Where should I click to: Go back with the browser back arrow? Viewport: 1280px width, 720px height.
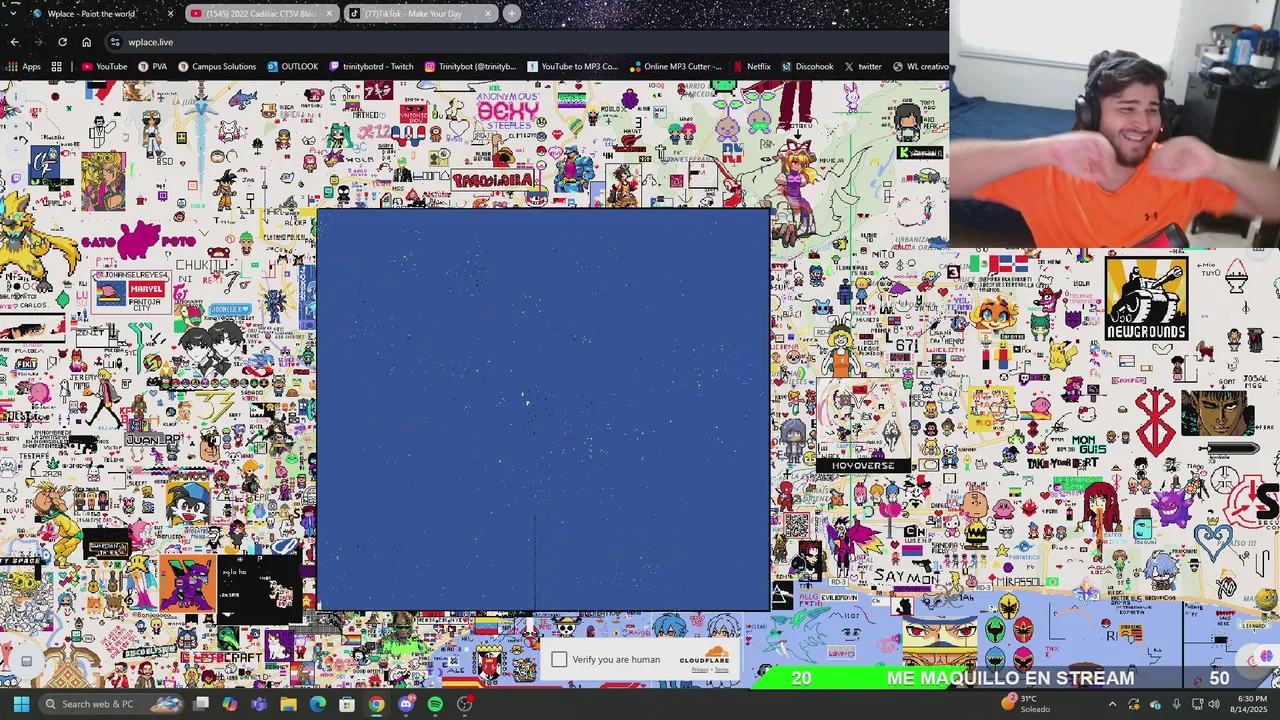click(x=14, y=42)
